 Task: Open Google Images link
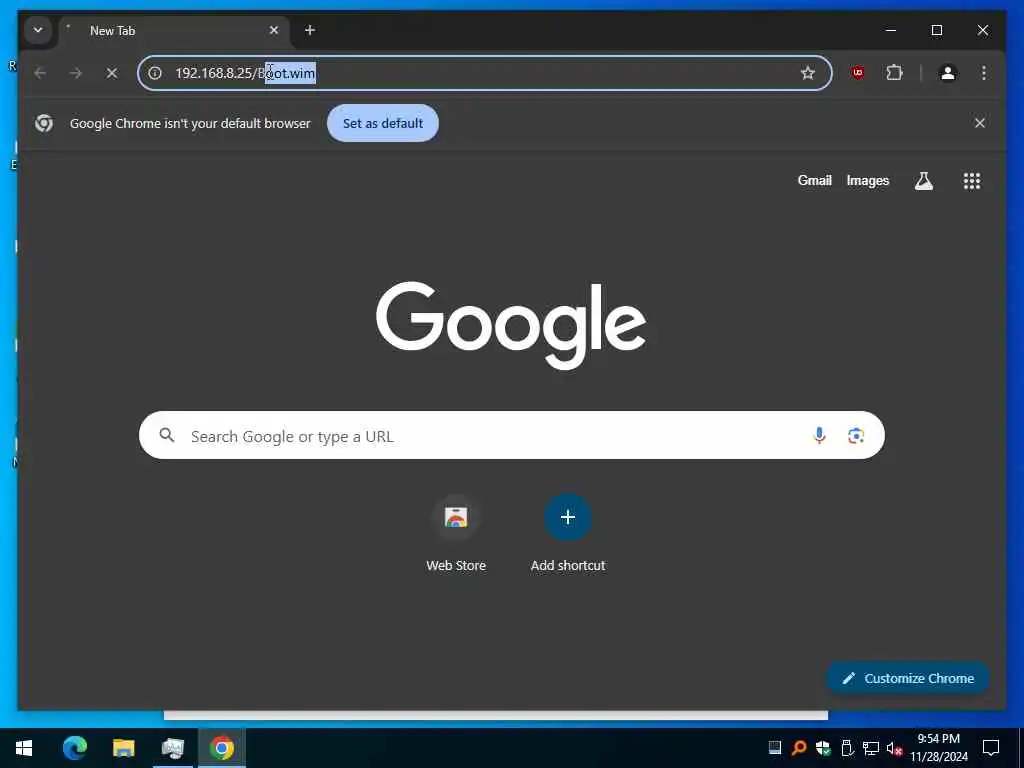coord(867,180)
